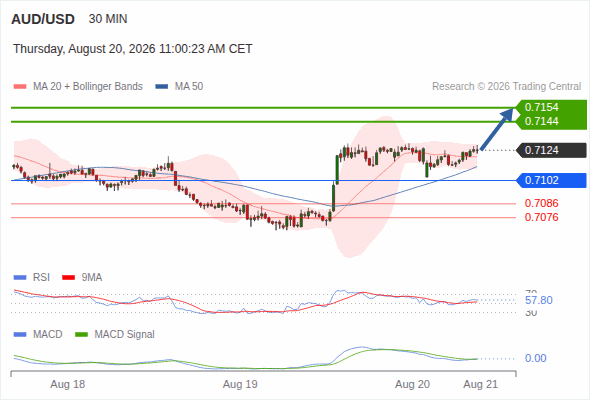Click the AUD/USD chart title

pyautogui.click(x=43, y=19)
